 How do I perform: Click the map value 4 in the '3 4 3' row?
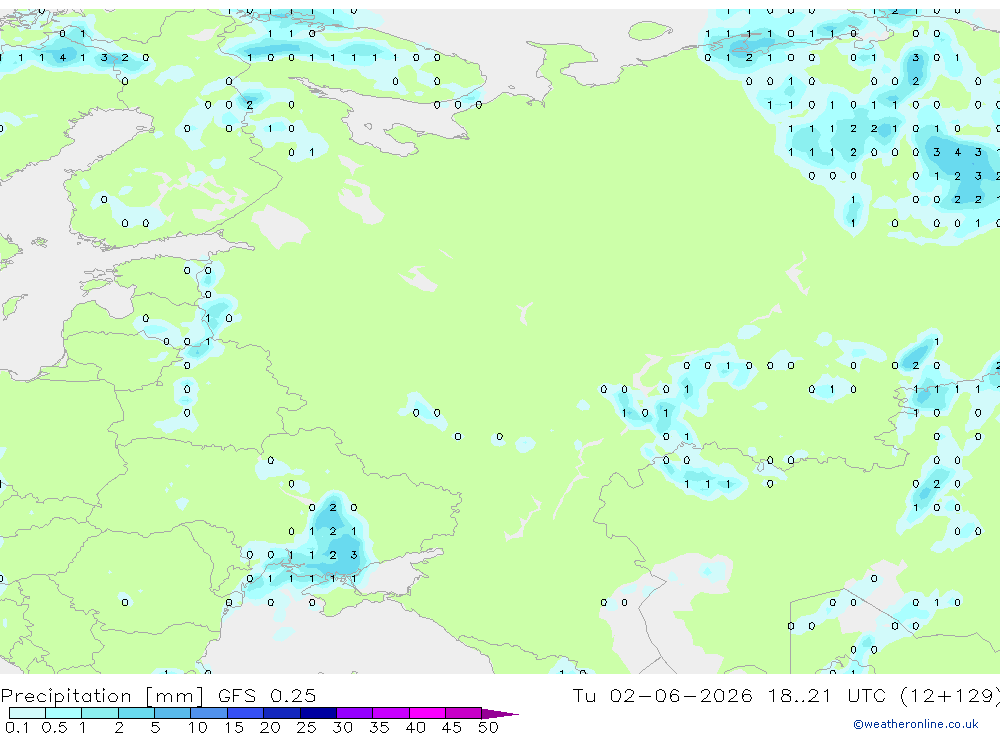[x=957, y=152]
